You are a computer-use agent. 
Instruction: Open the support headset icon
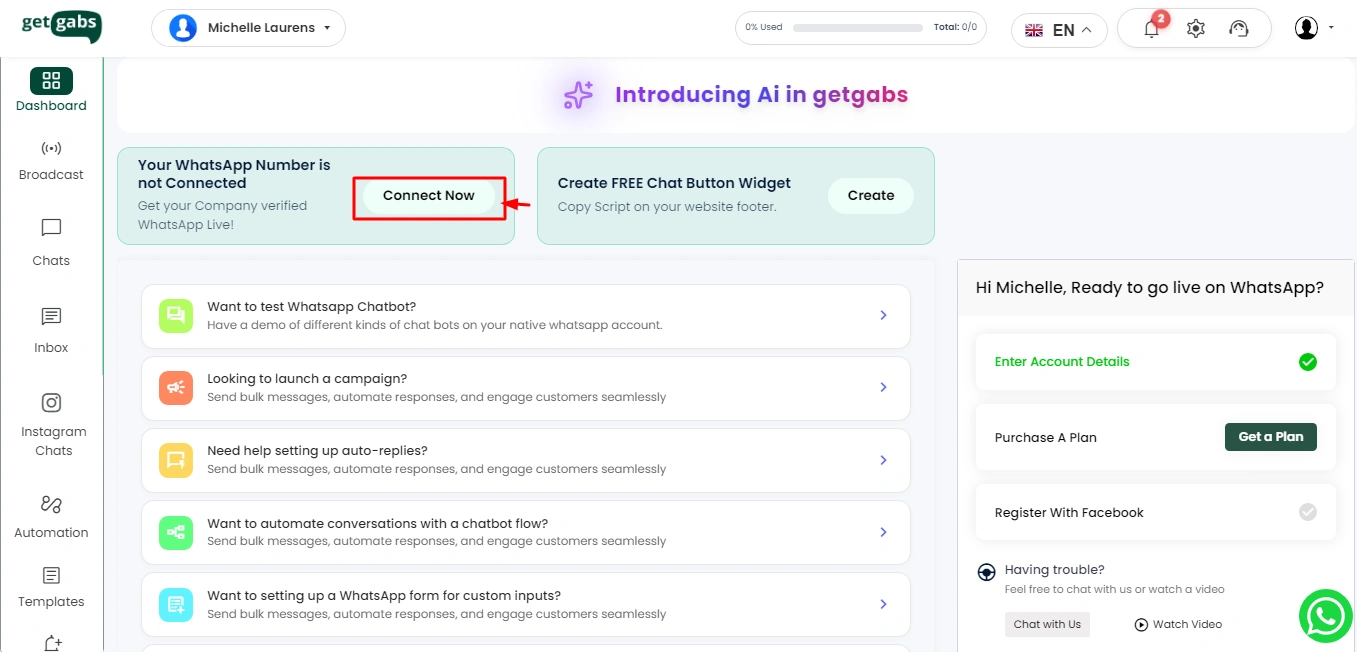coord(1239,29)
